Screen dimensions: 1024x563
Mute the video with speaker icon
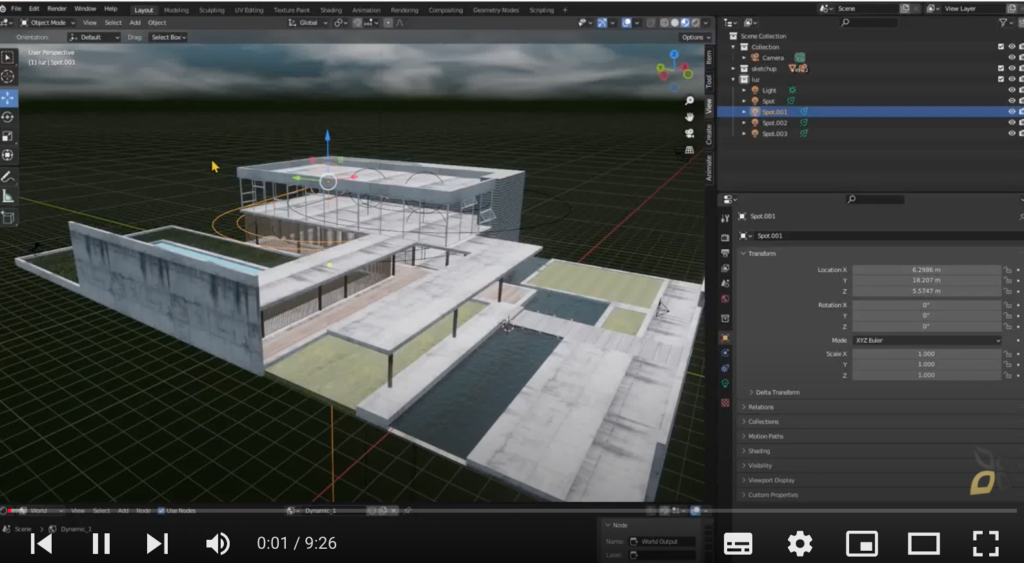click(217, 543)
